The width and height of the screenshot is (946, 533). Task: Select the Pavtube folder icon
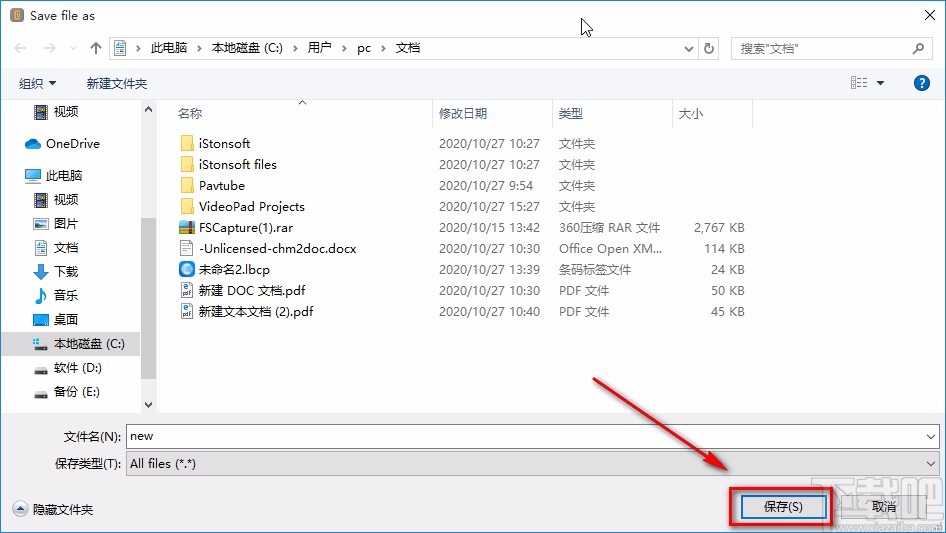187,185
